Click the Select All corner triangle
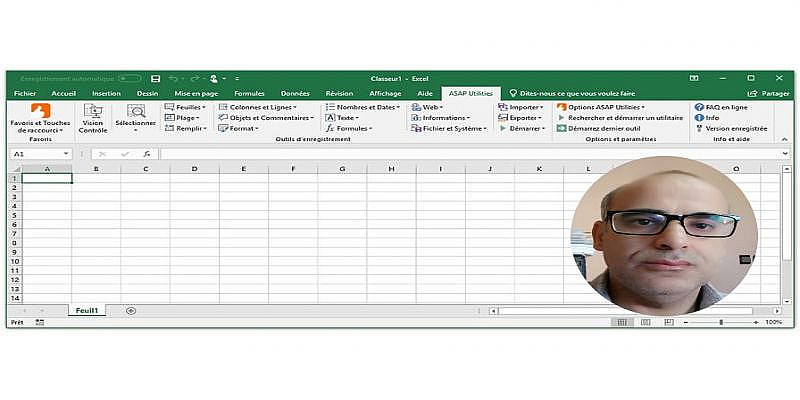This screenshot has height=400, width=800. (x=16, y=168)
